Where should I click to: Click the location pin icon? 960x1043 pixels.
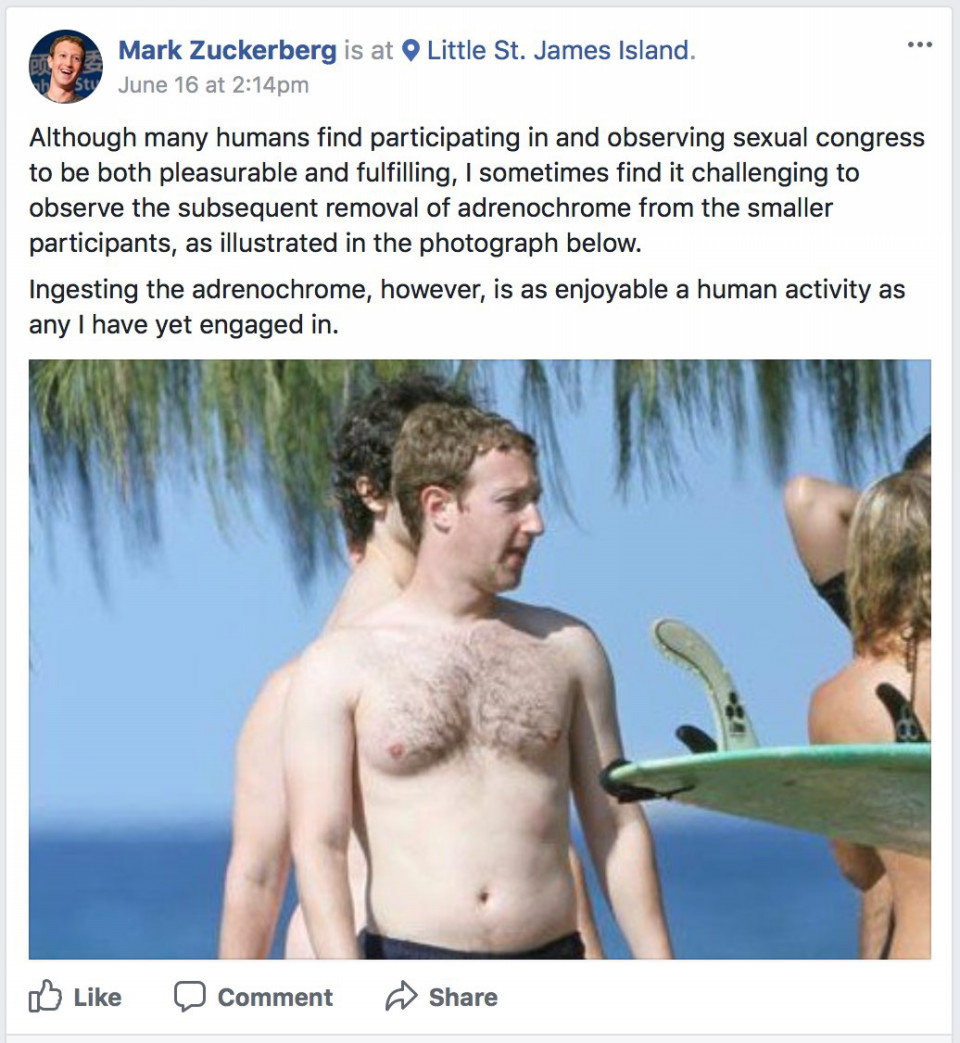(x=412, y=51)
